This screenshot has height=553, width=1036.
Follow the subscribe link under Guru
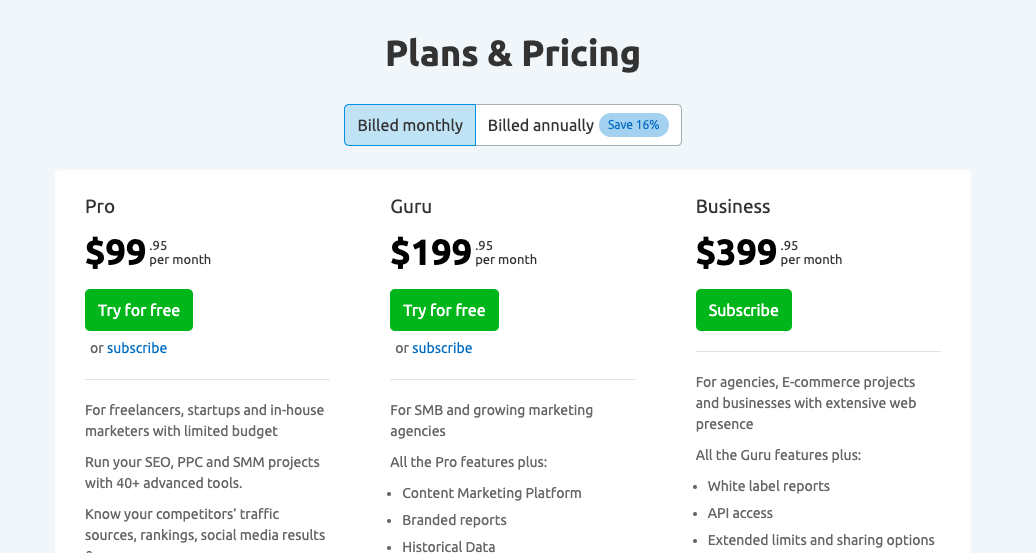[x=442, y=348]
